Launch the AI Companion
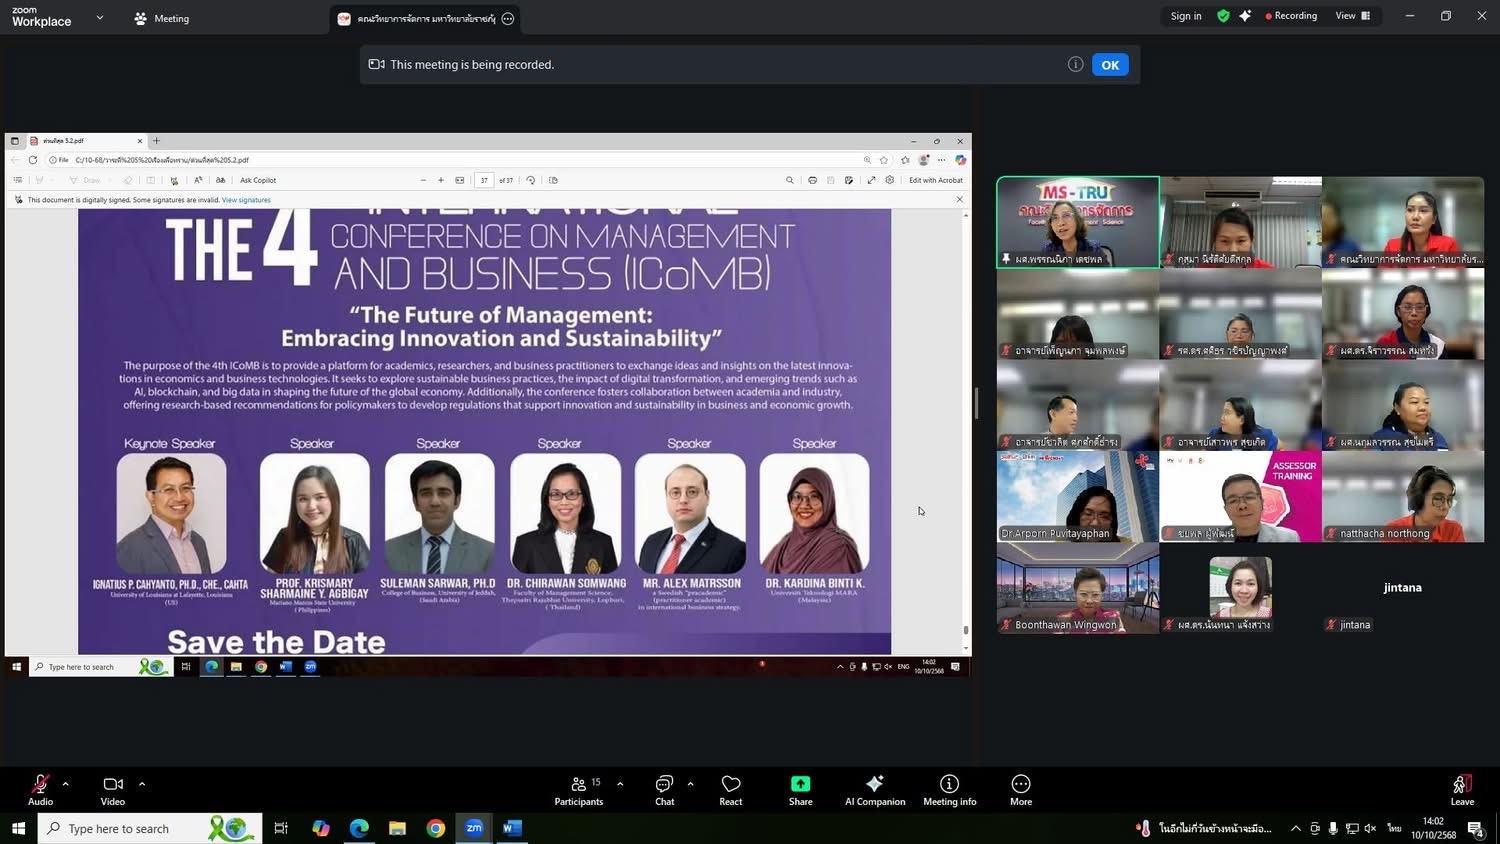Image resolution: width=1500 pixels, height=844 pixels. [874, 789]
